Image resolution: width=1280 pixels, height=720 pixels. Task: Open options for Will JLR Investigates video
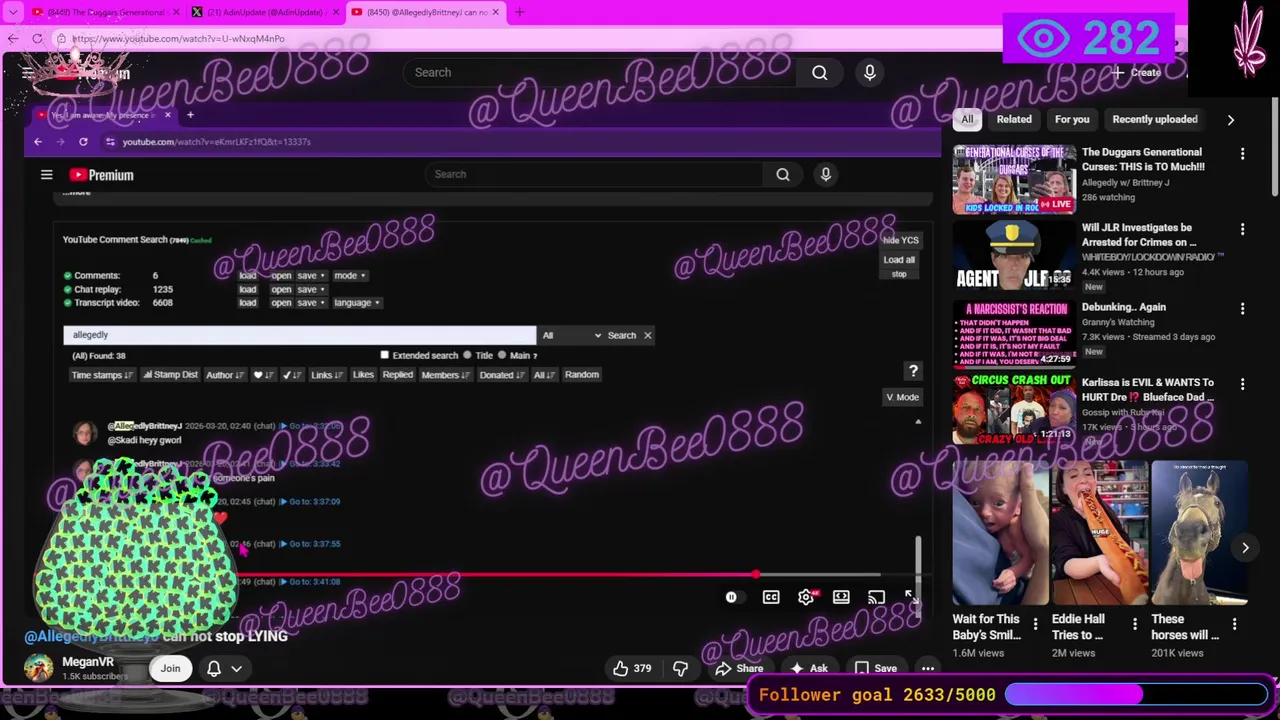[1242, 229]
